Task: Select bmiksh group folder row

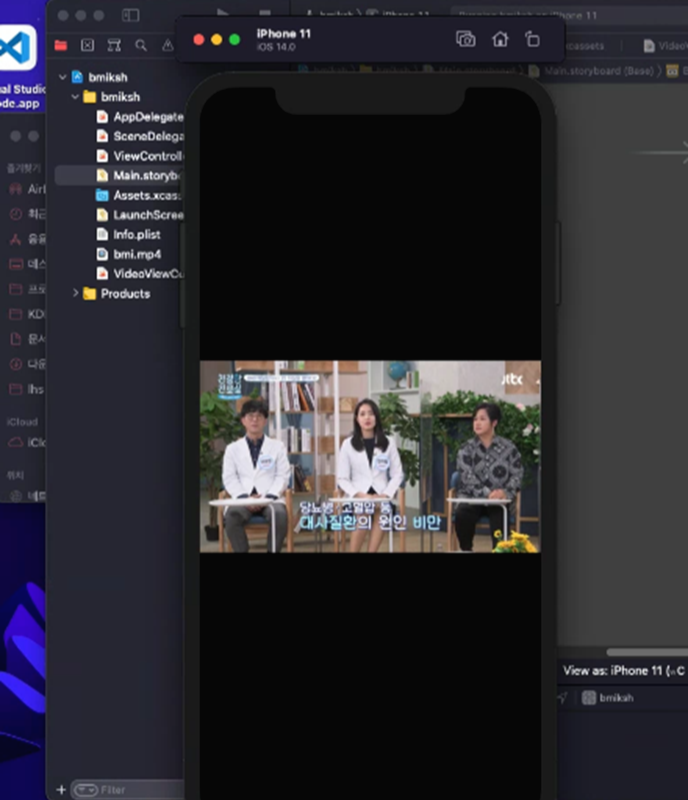Action: (111, 96)
